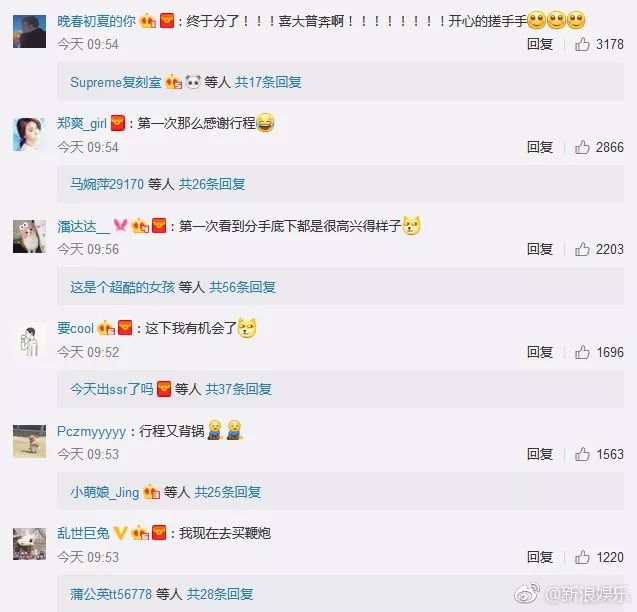Reply to 晚春初夏的你's comment
The height and width of the screenshot is (612, 637).
pos(540,44)
